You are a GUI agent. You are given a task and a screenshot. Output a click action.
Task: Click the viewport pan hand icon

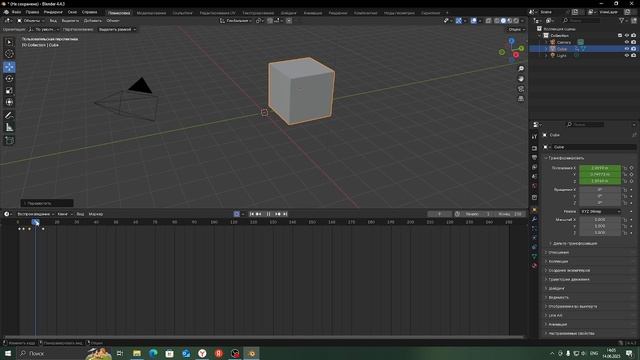point(521,79)
